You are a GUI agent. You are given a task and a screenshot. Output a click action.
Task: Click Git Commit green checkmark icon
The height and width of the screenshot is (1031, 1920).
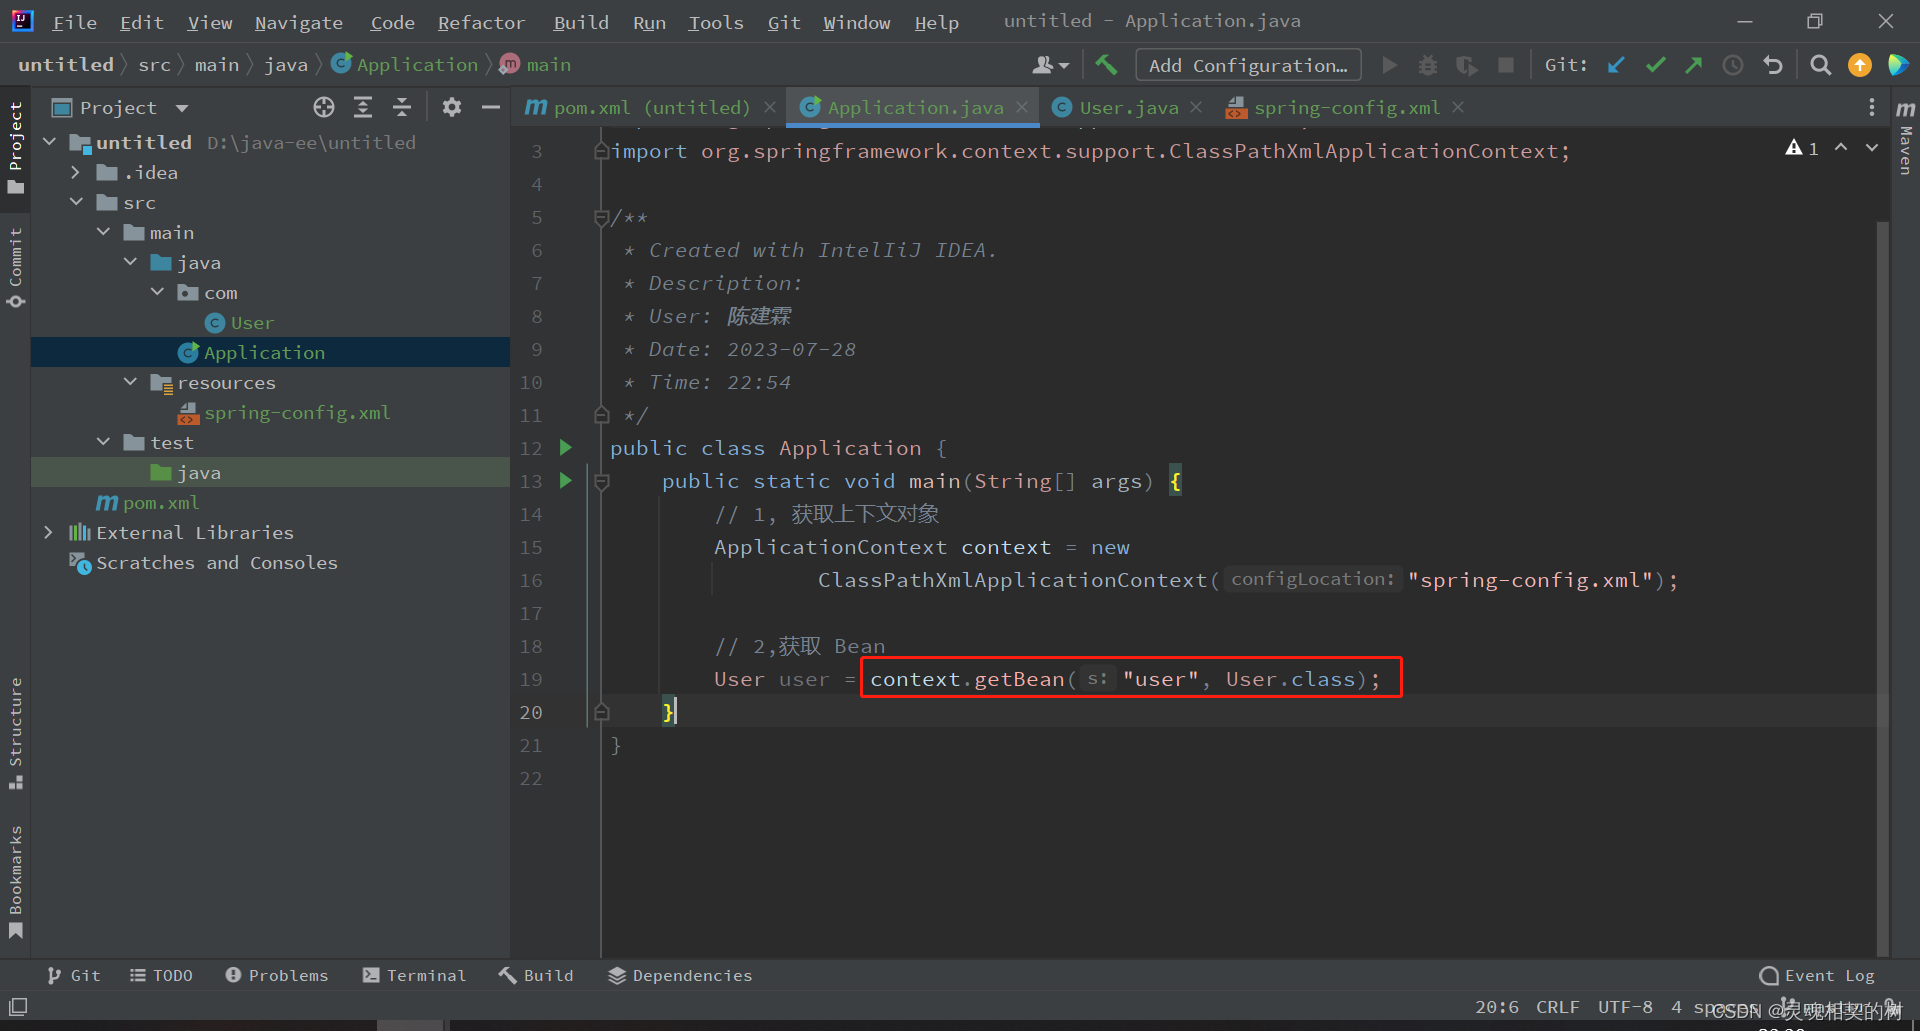coord(1655,65)
